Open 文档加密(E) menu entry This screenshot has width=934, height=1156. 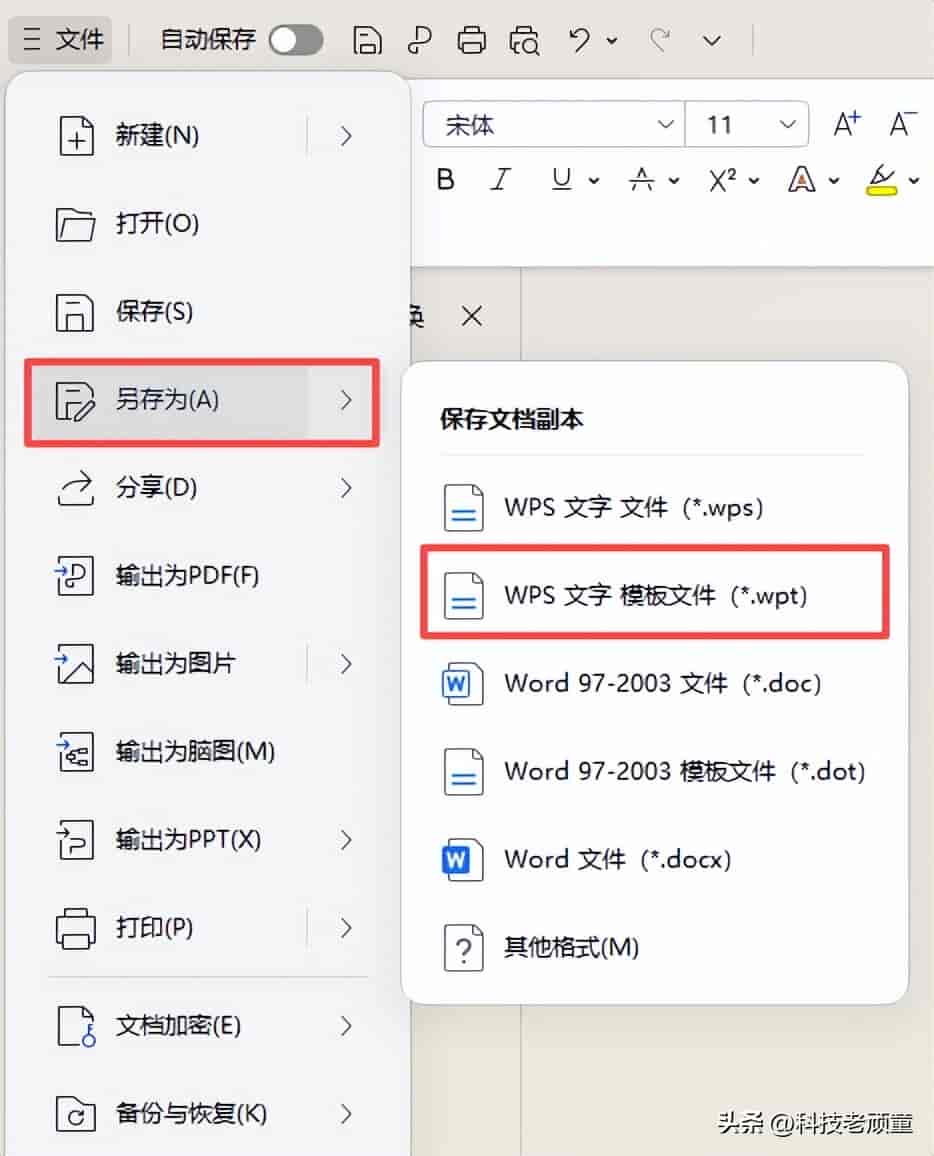point(203,1026)
